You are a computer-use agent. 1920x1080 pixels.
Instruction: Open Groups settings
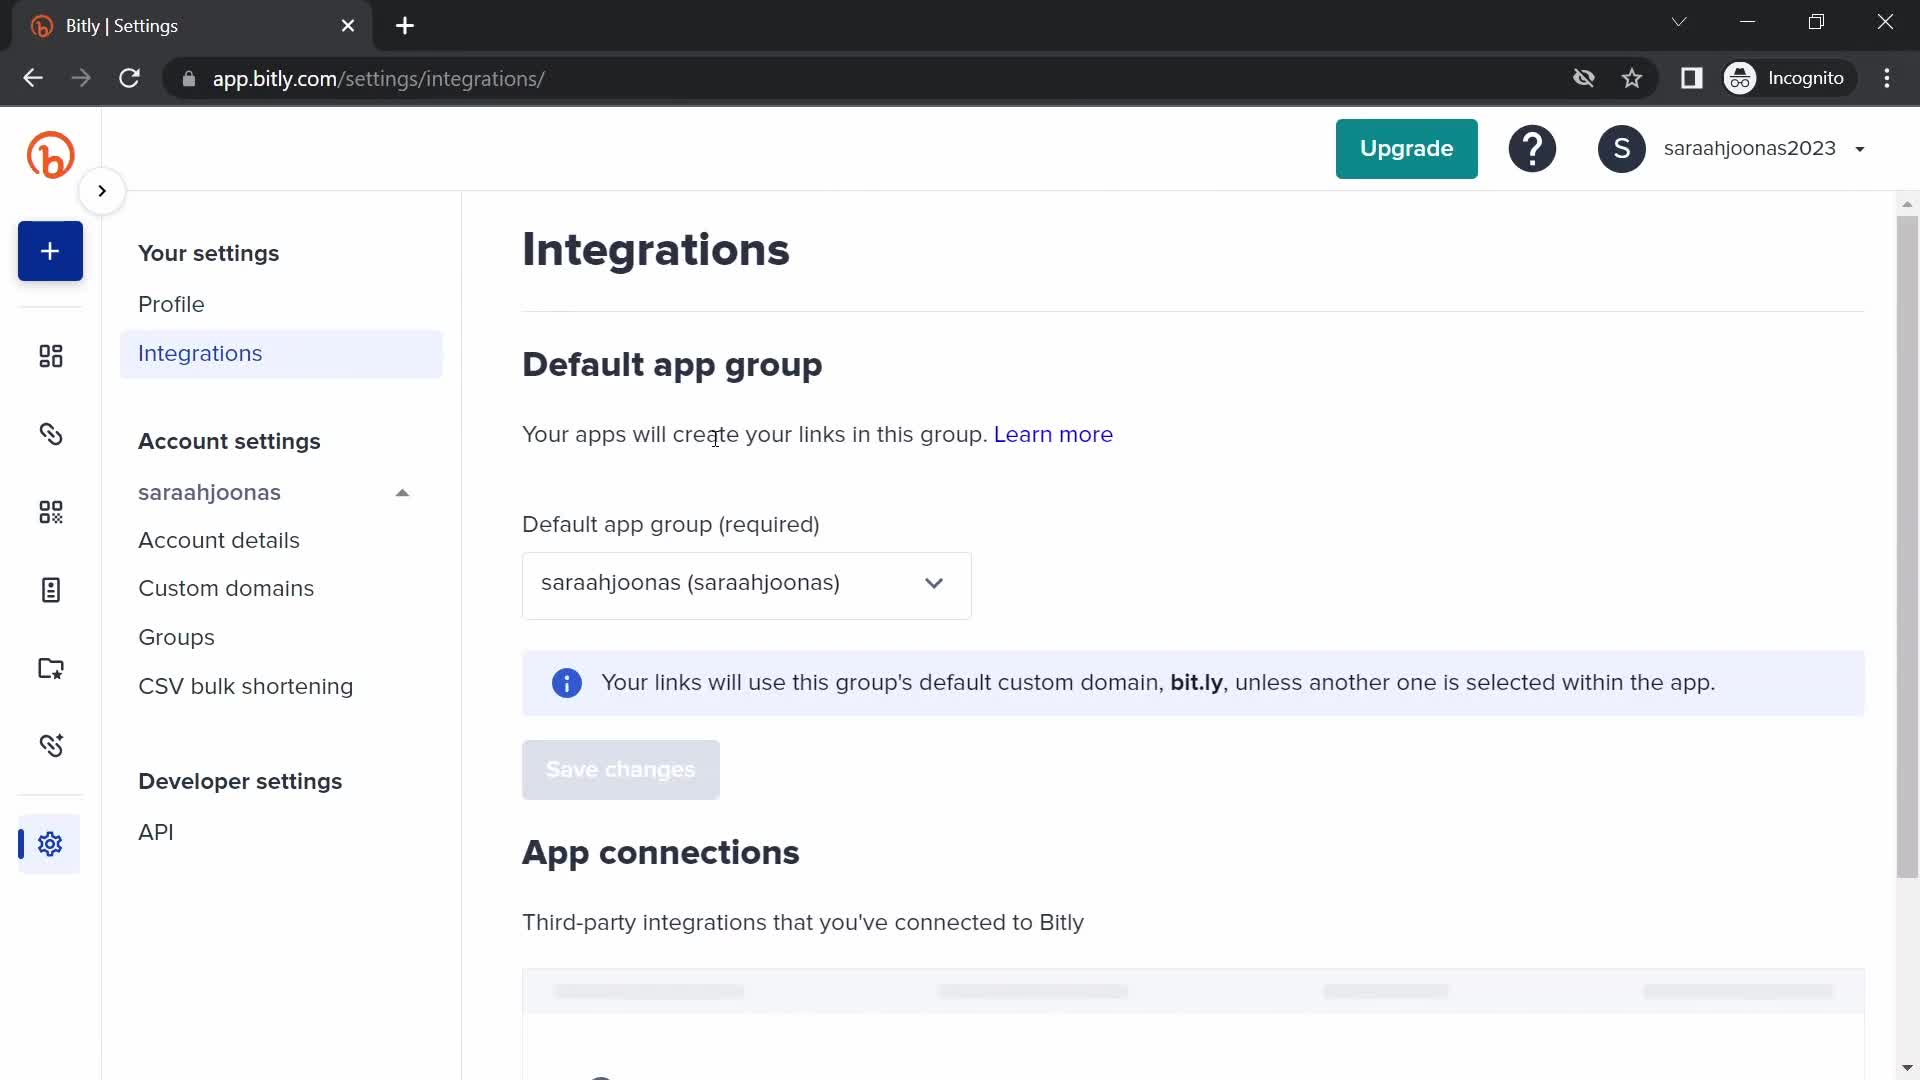pos(176,637)
